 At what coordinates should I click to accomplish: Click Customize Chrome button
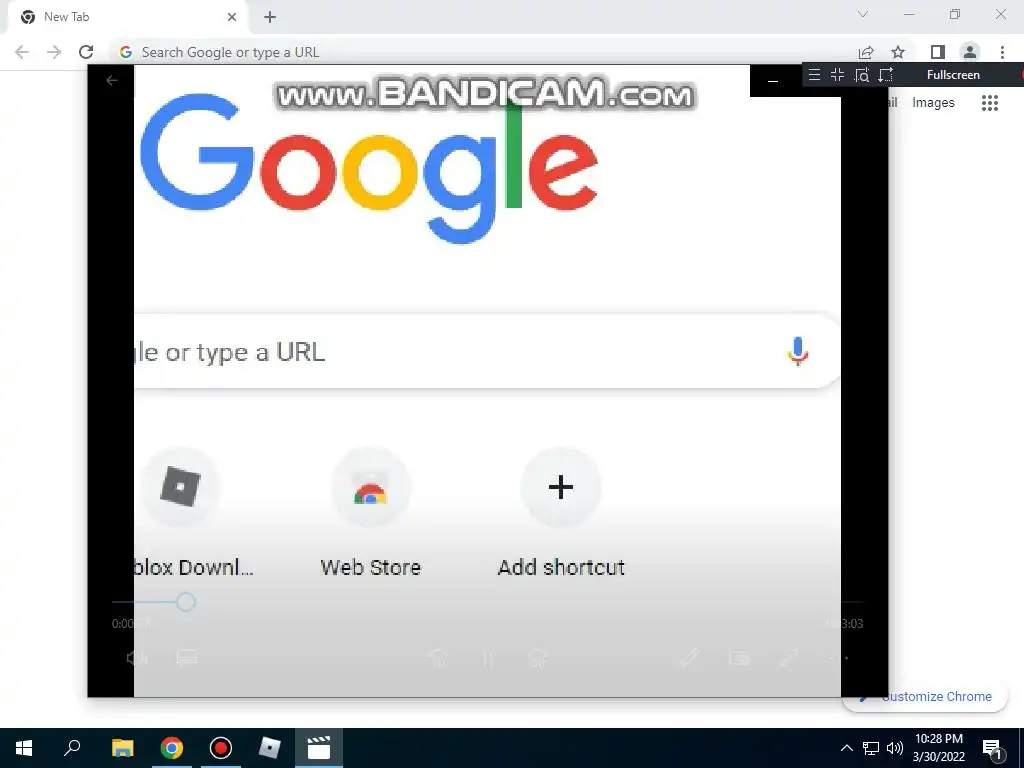[926, 697]
